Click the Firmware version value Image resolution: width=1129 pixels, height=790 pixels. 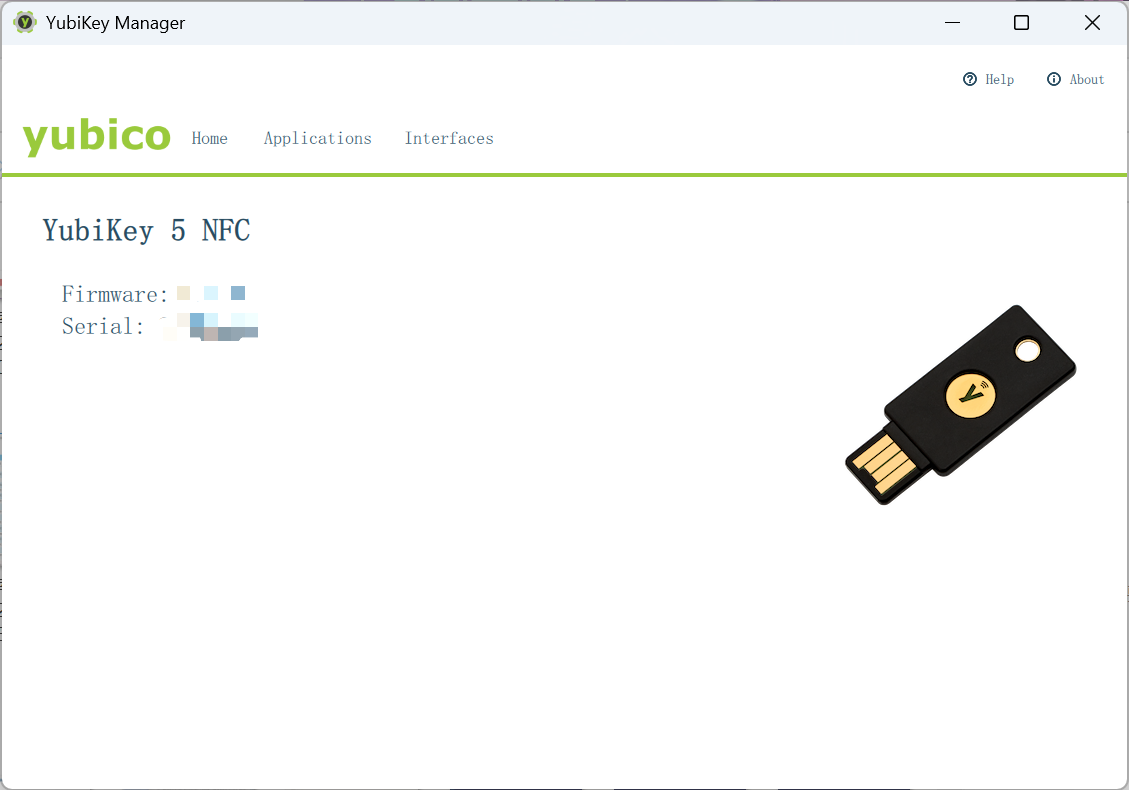point(210,293)
